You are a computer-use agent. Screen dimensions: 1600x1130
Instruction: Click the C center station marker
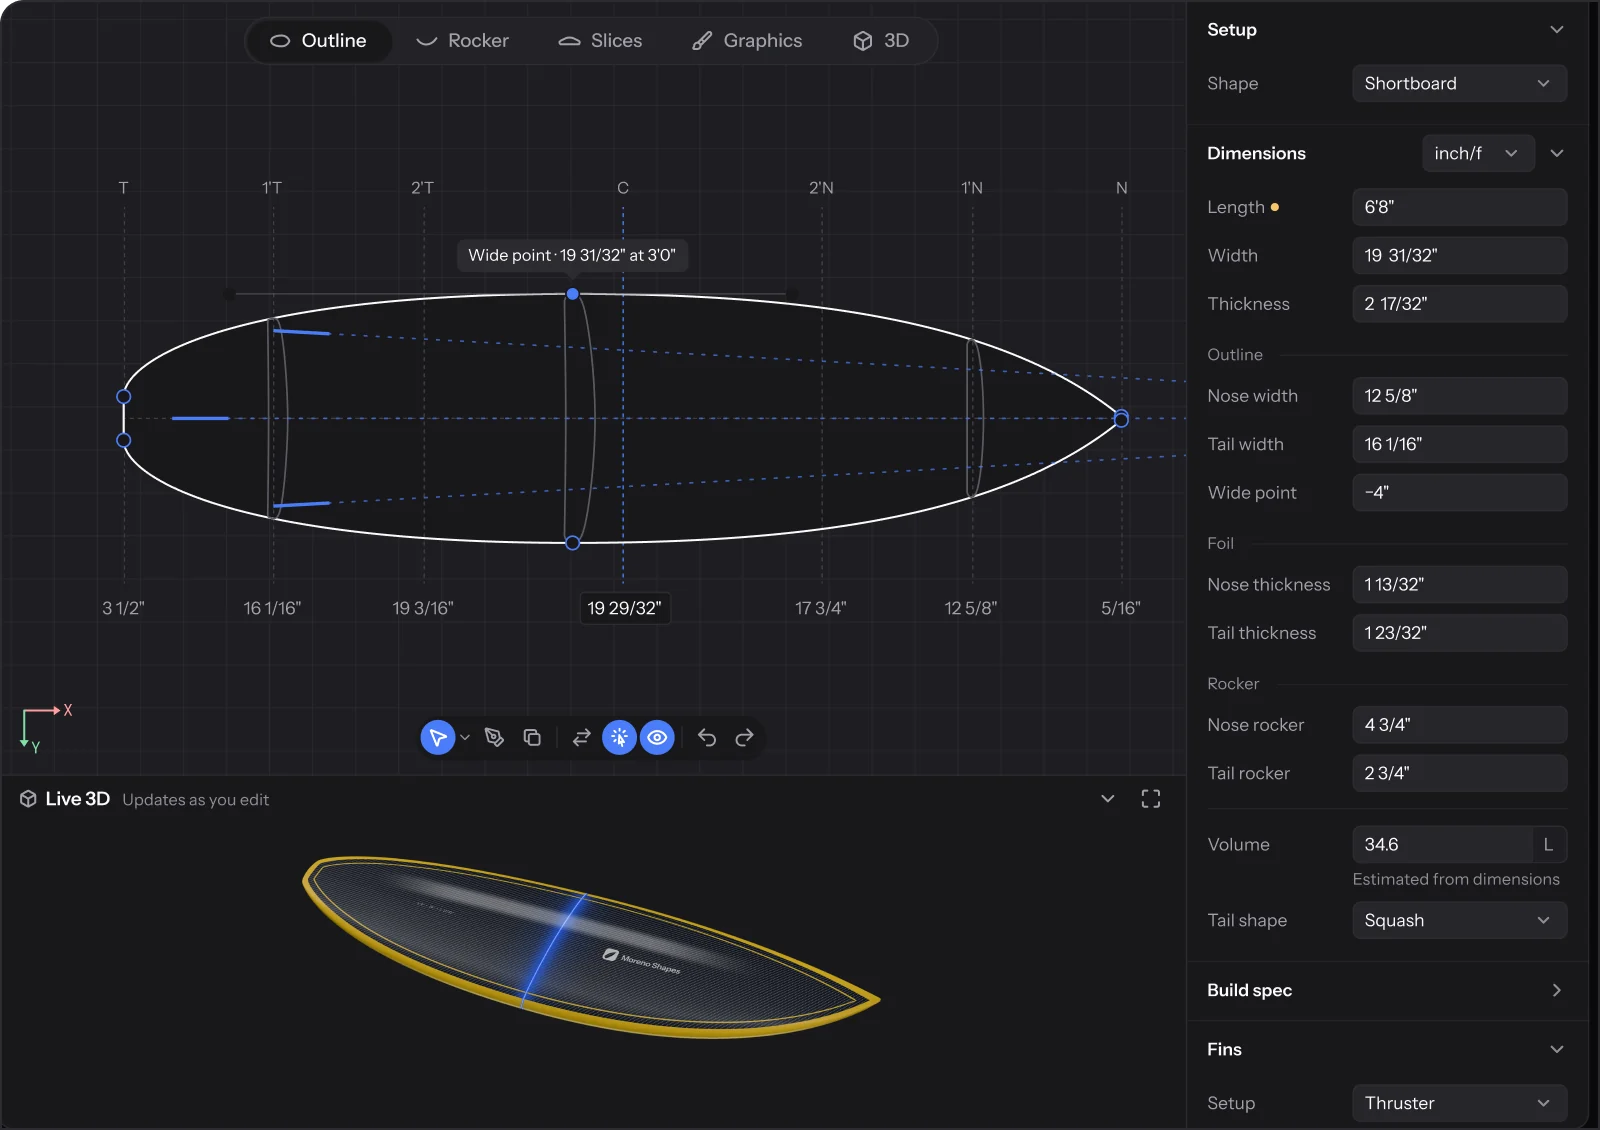[623, 188]
